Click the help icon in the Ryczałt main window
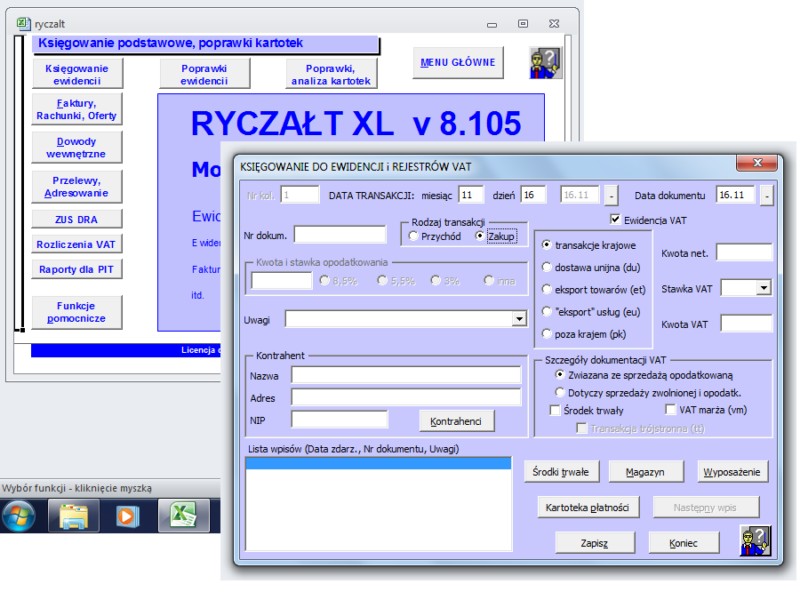Viewport: 800px width, 600px height. (545, 64)
